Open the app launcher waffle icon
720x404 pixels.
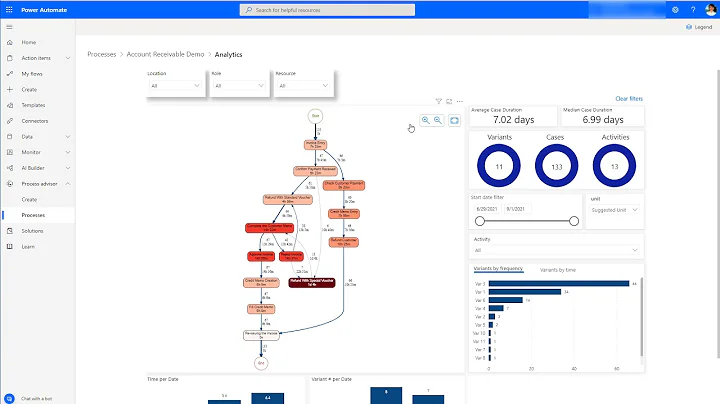click(x=9, y=10)
